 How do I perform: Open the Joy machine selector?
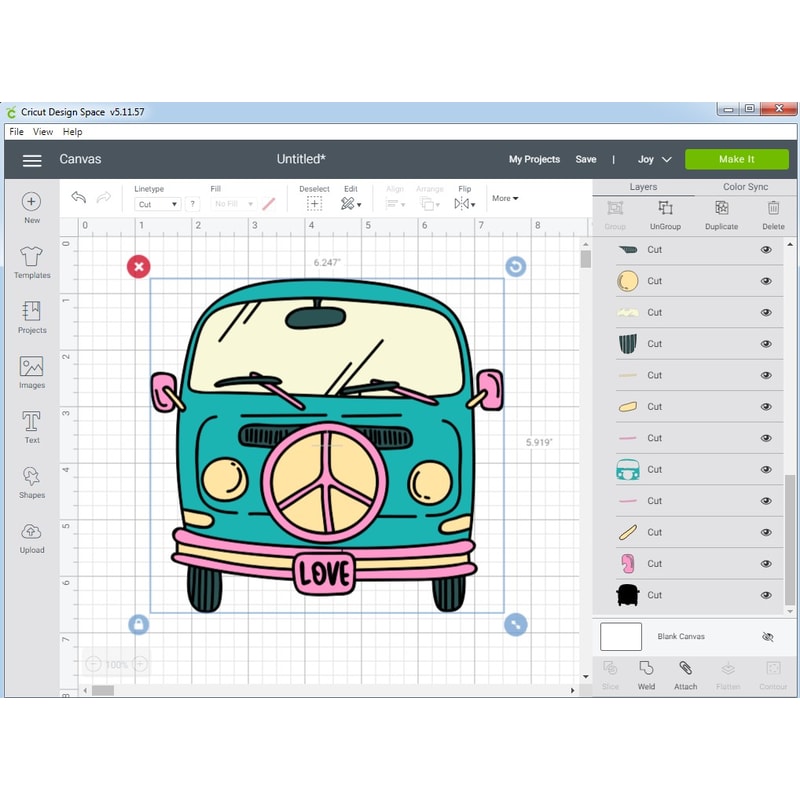pyautogui.click(x=650, y=159)
